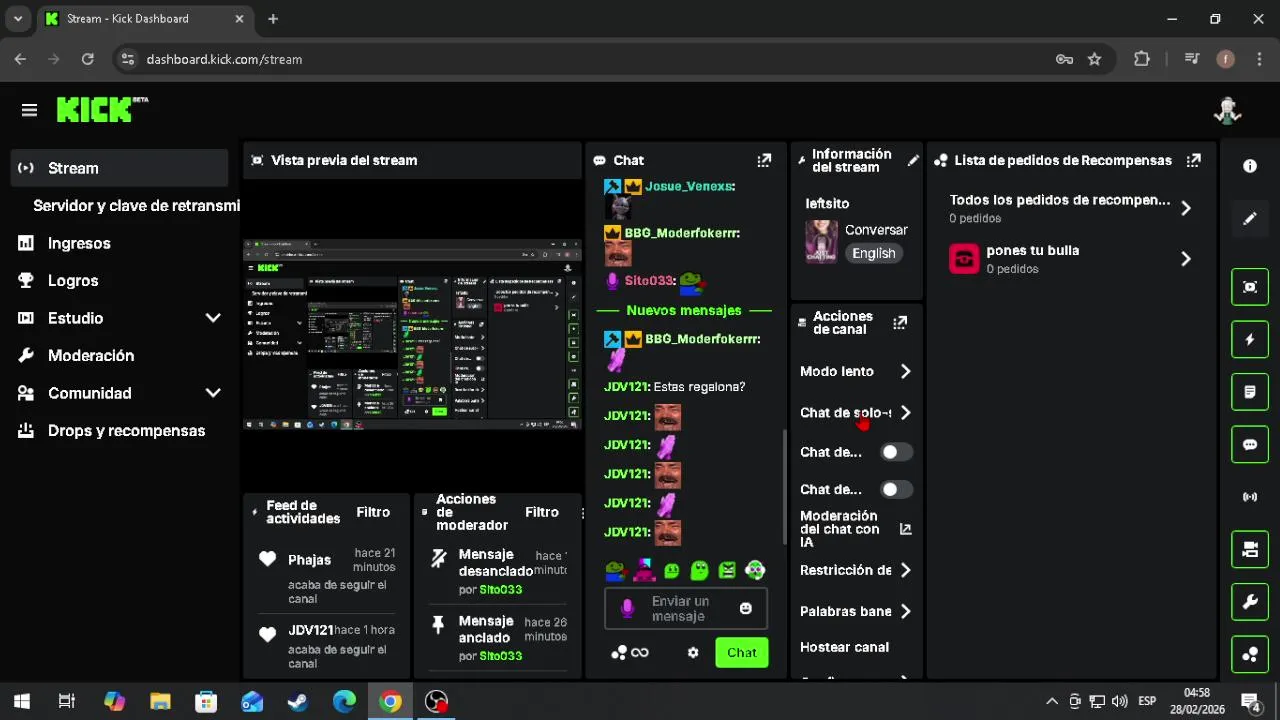Toggle the stream preview widget icon in the right sidebar
This screenshot has height=720, width=1280.
(1250, 287)
